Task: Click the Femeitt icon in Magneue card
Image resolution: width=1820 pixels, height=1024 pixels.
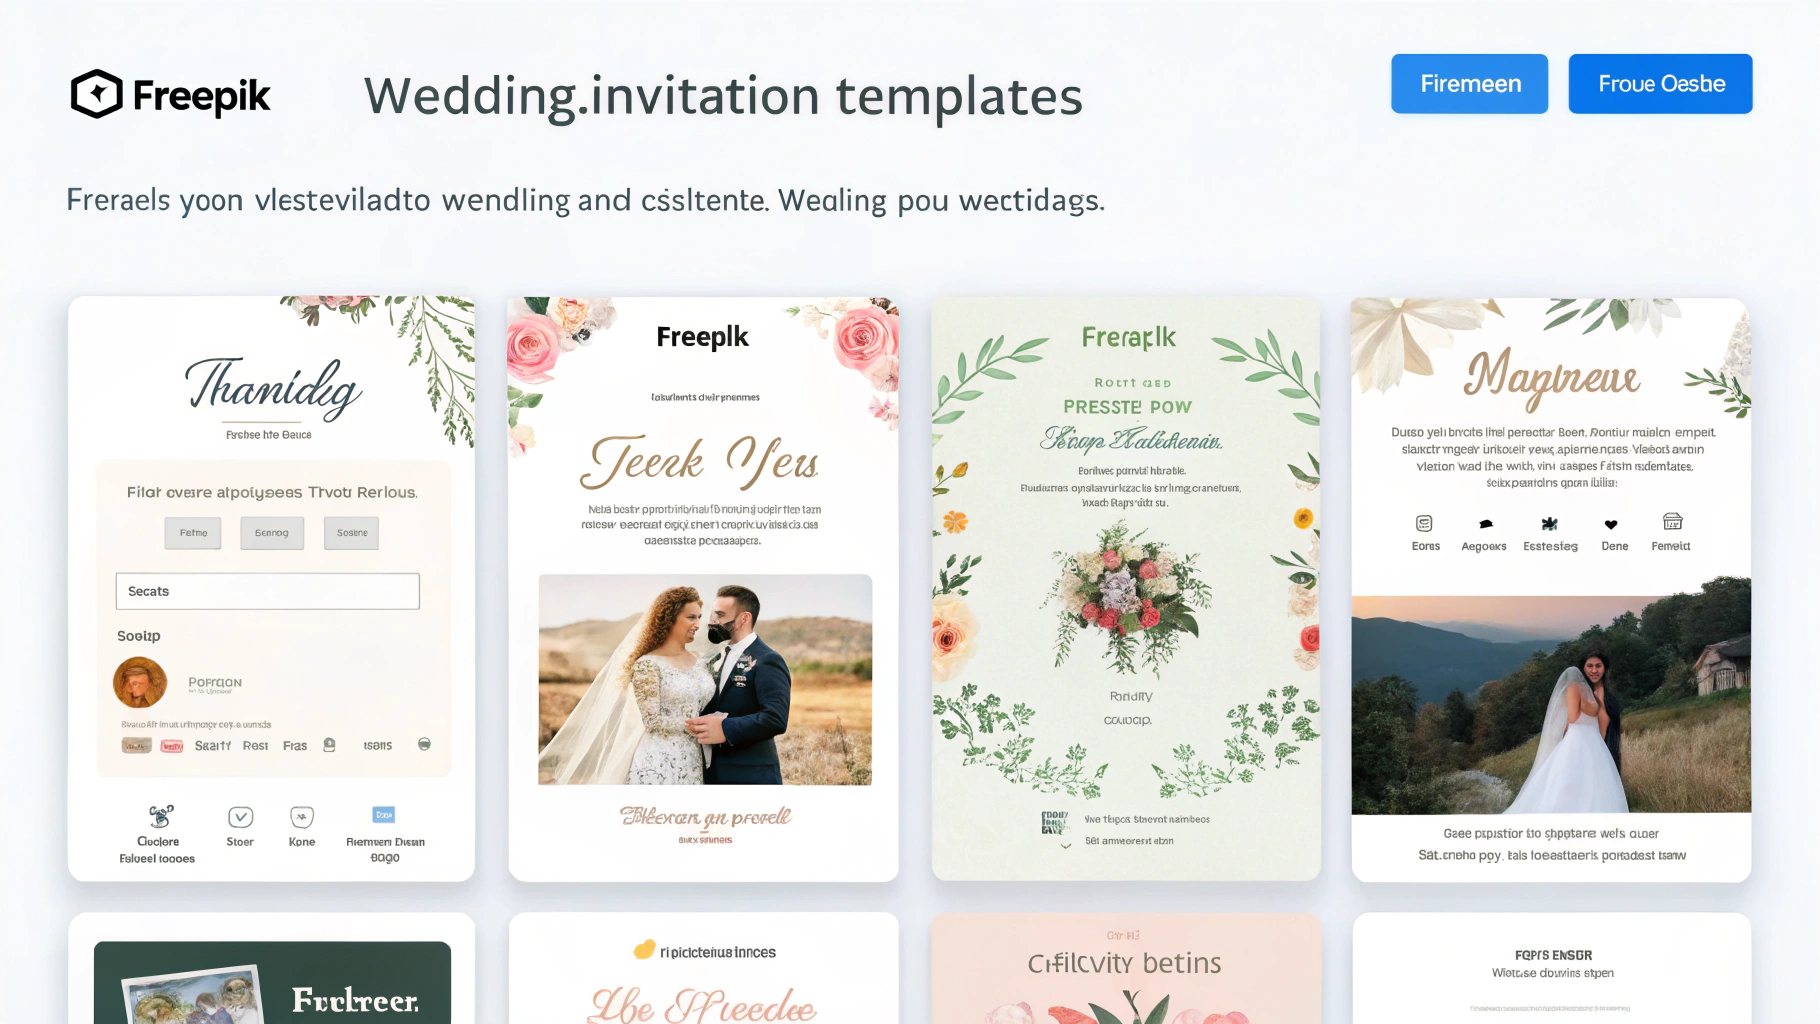Action: (1672, 521)
